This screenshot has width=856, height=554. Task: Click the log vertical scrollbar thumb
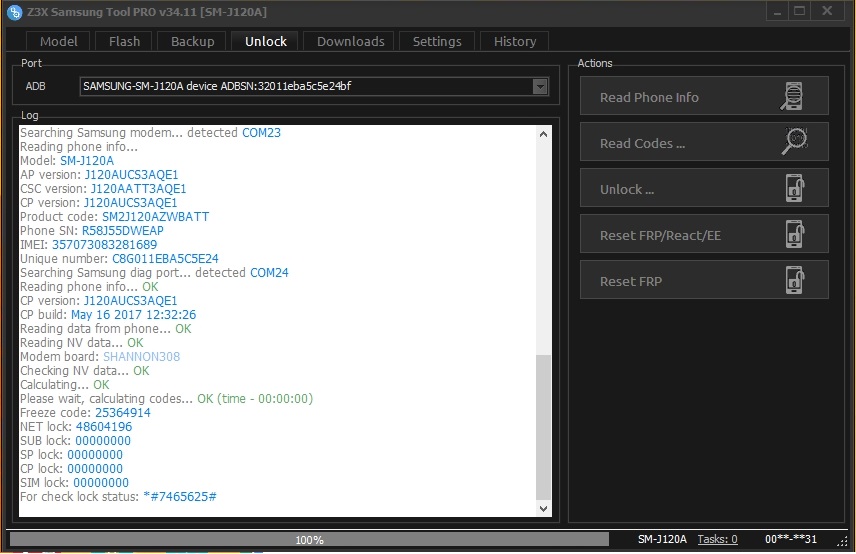543,427
